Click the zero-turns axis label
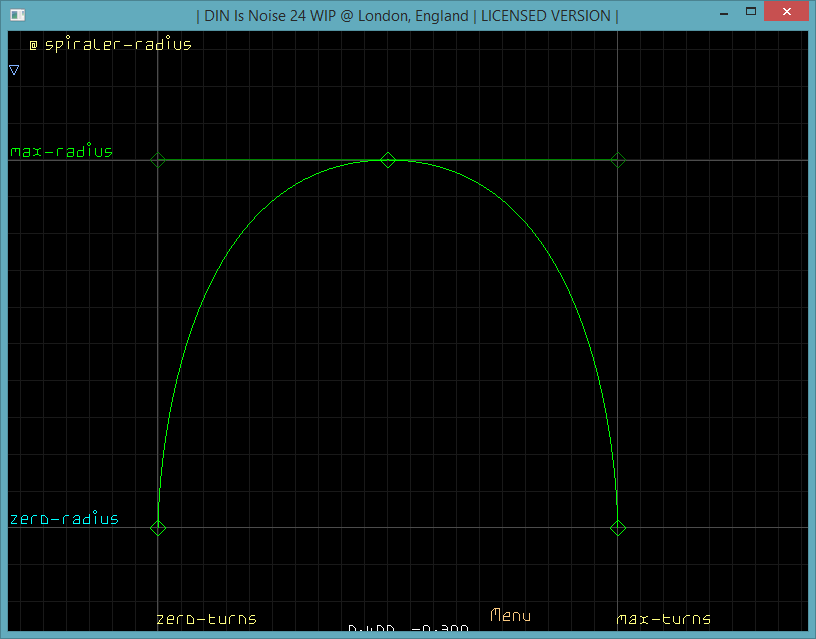This screenshot has height=639, width=816. tap(206, 619)
